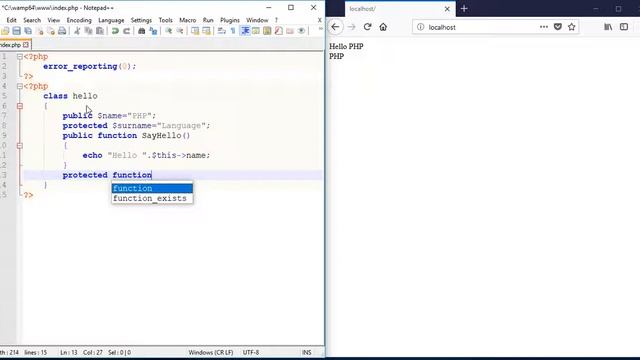This screenshot has width=640, height=360.
Task: Open the page actions three-dots menu
Action: (x=544, y=27)
